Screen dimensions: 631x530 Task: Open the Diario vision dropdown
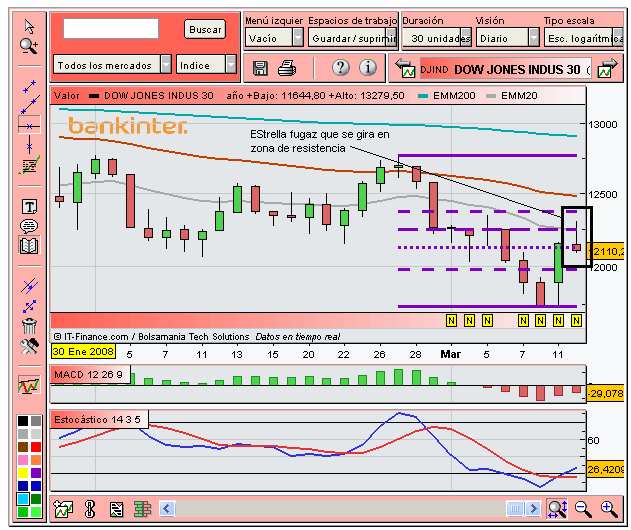tap(507, 38)
